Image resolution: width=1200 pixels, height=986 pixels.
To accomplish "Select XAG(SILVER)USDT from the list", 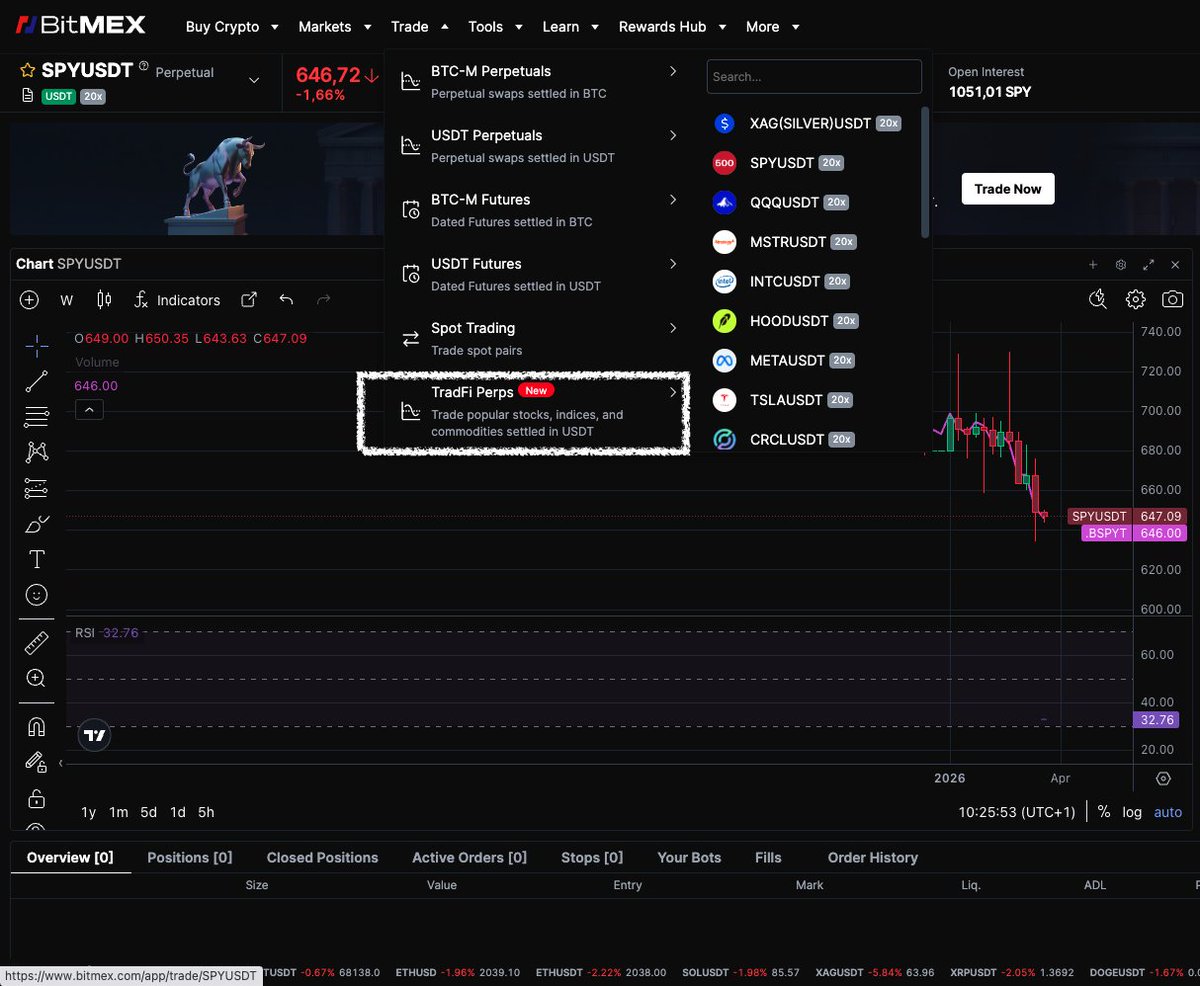I will (811, 123).
